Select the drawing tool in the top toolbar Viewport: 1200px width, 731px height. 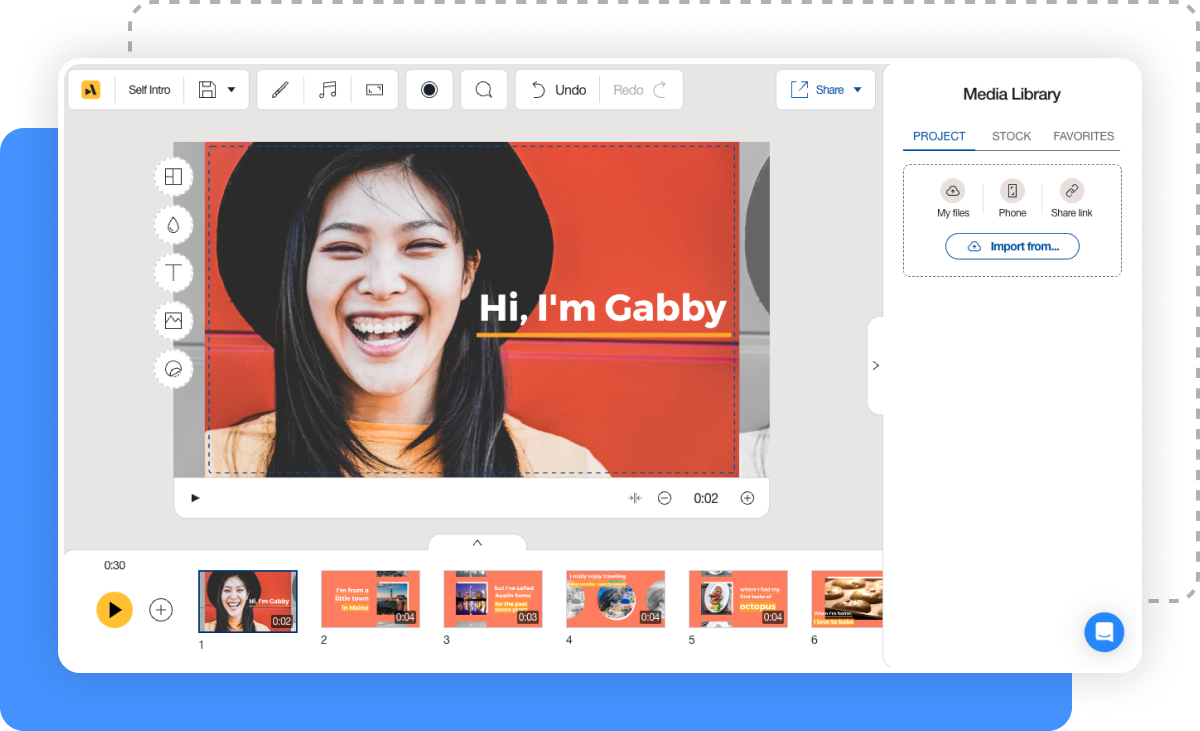coord(279,89)
